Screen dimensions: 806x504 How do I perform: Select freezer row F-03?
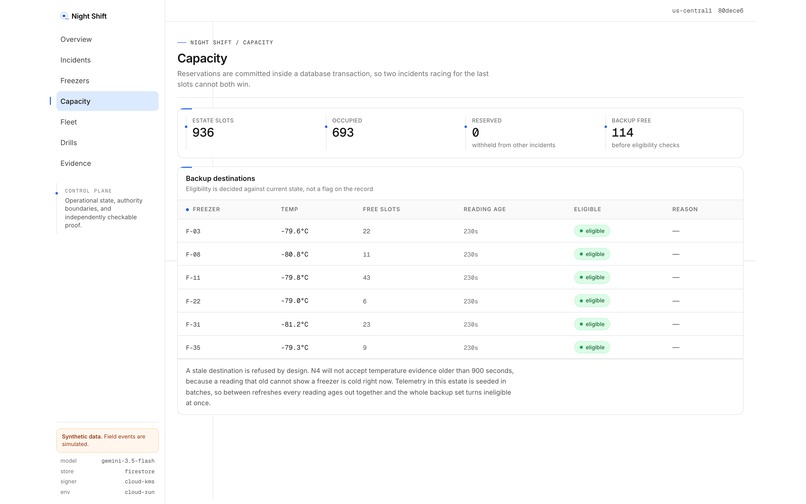click(460, 231)
